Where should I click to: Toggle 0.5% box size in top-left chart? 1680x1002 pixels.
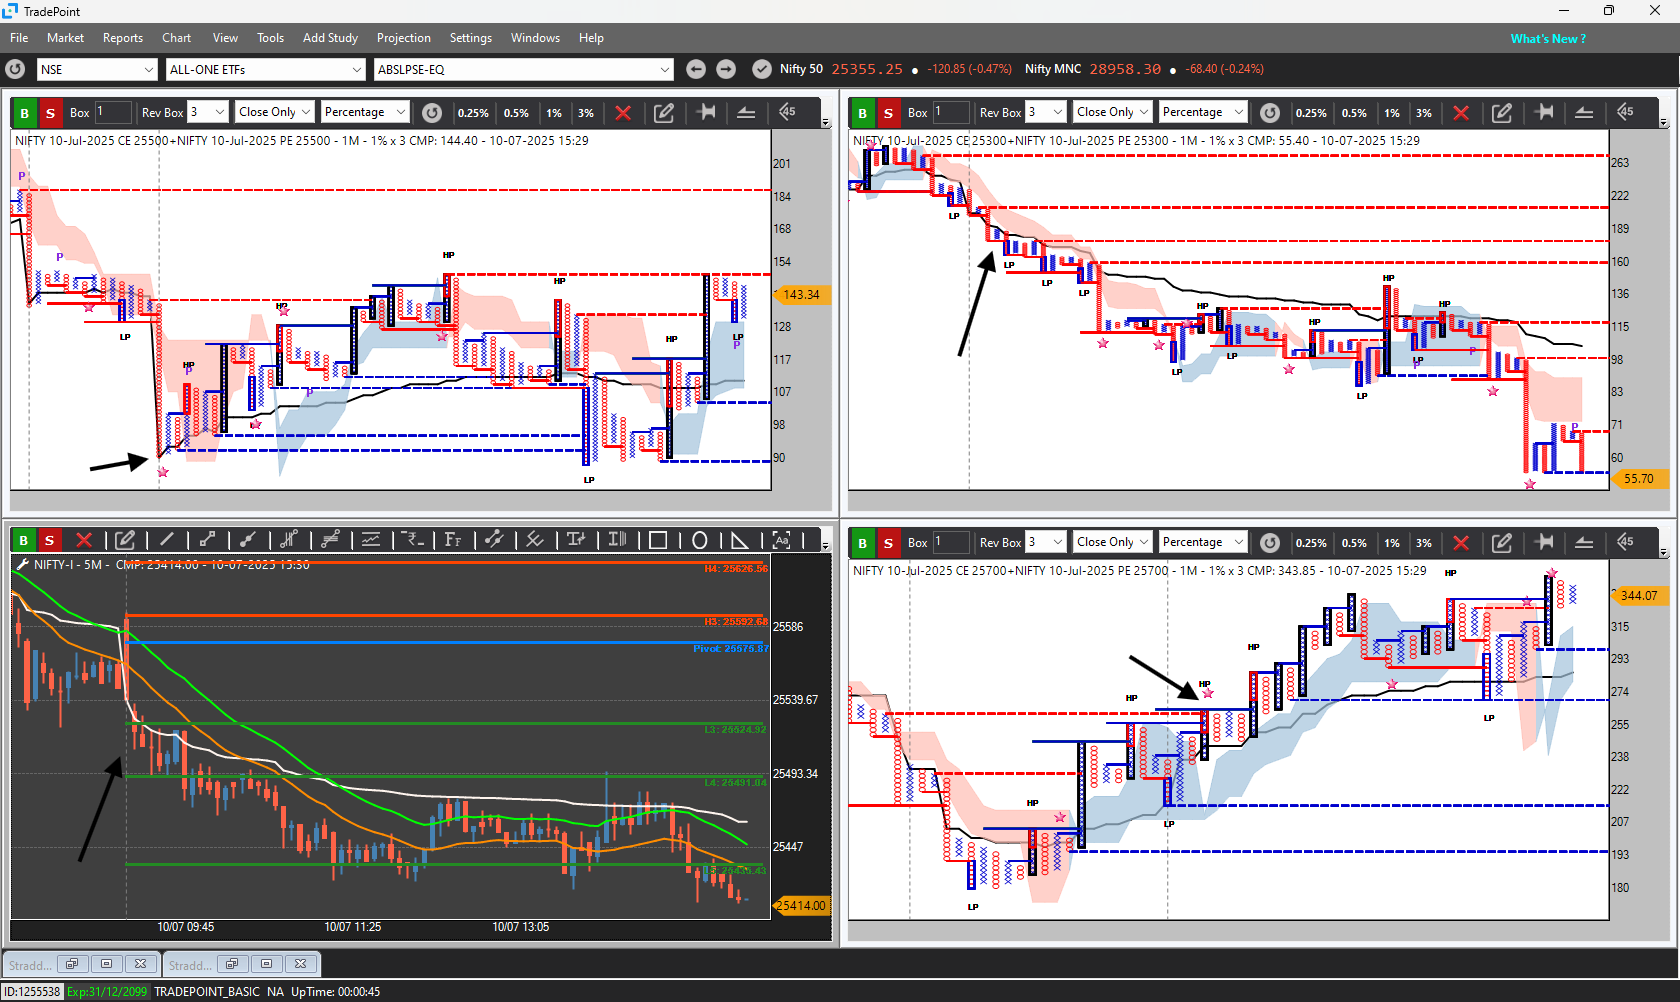point(516,113)
